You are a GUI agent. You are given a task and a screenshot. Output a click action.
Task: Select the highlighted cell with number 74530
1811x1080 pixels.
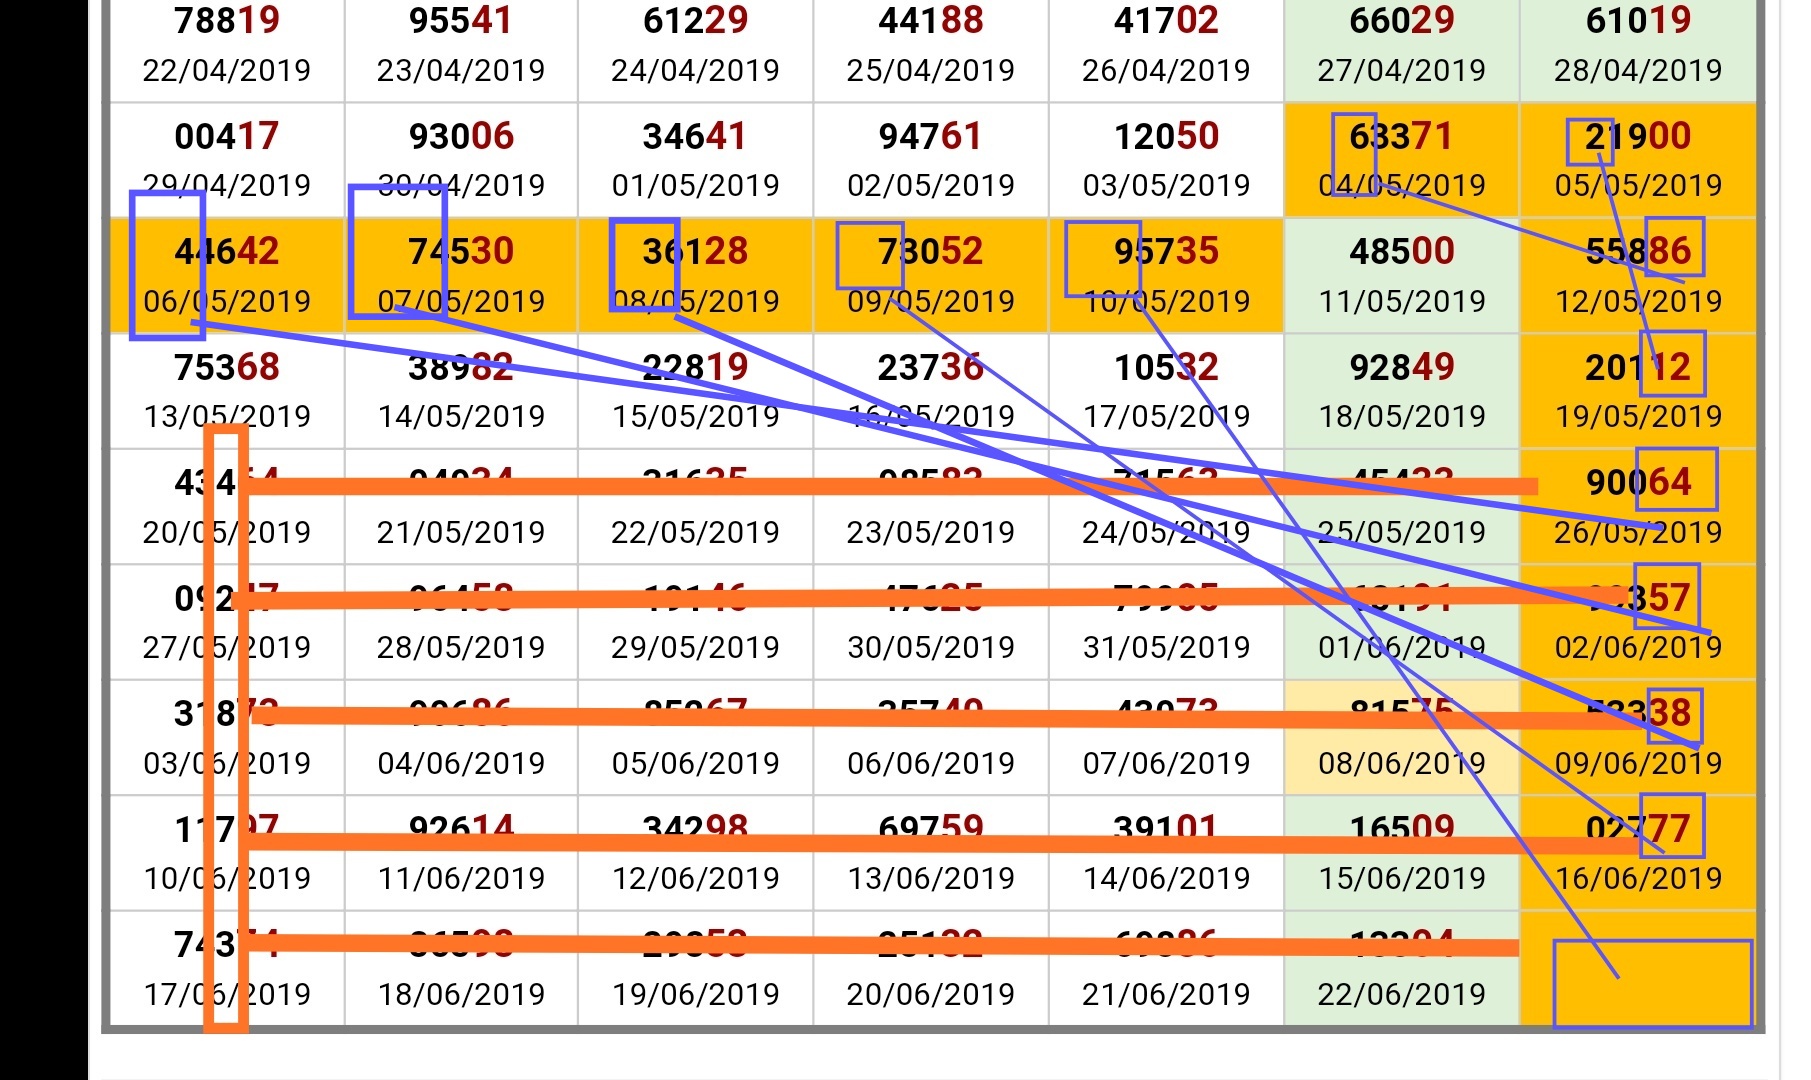point(461,275)
